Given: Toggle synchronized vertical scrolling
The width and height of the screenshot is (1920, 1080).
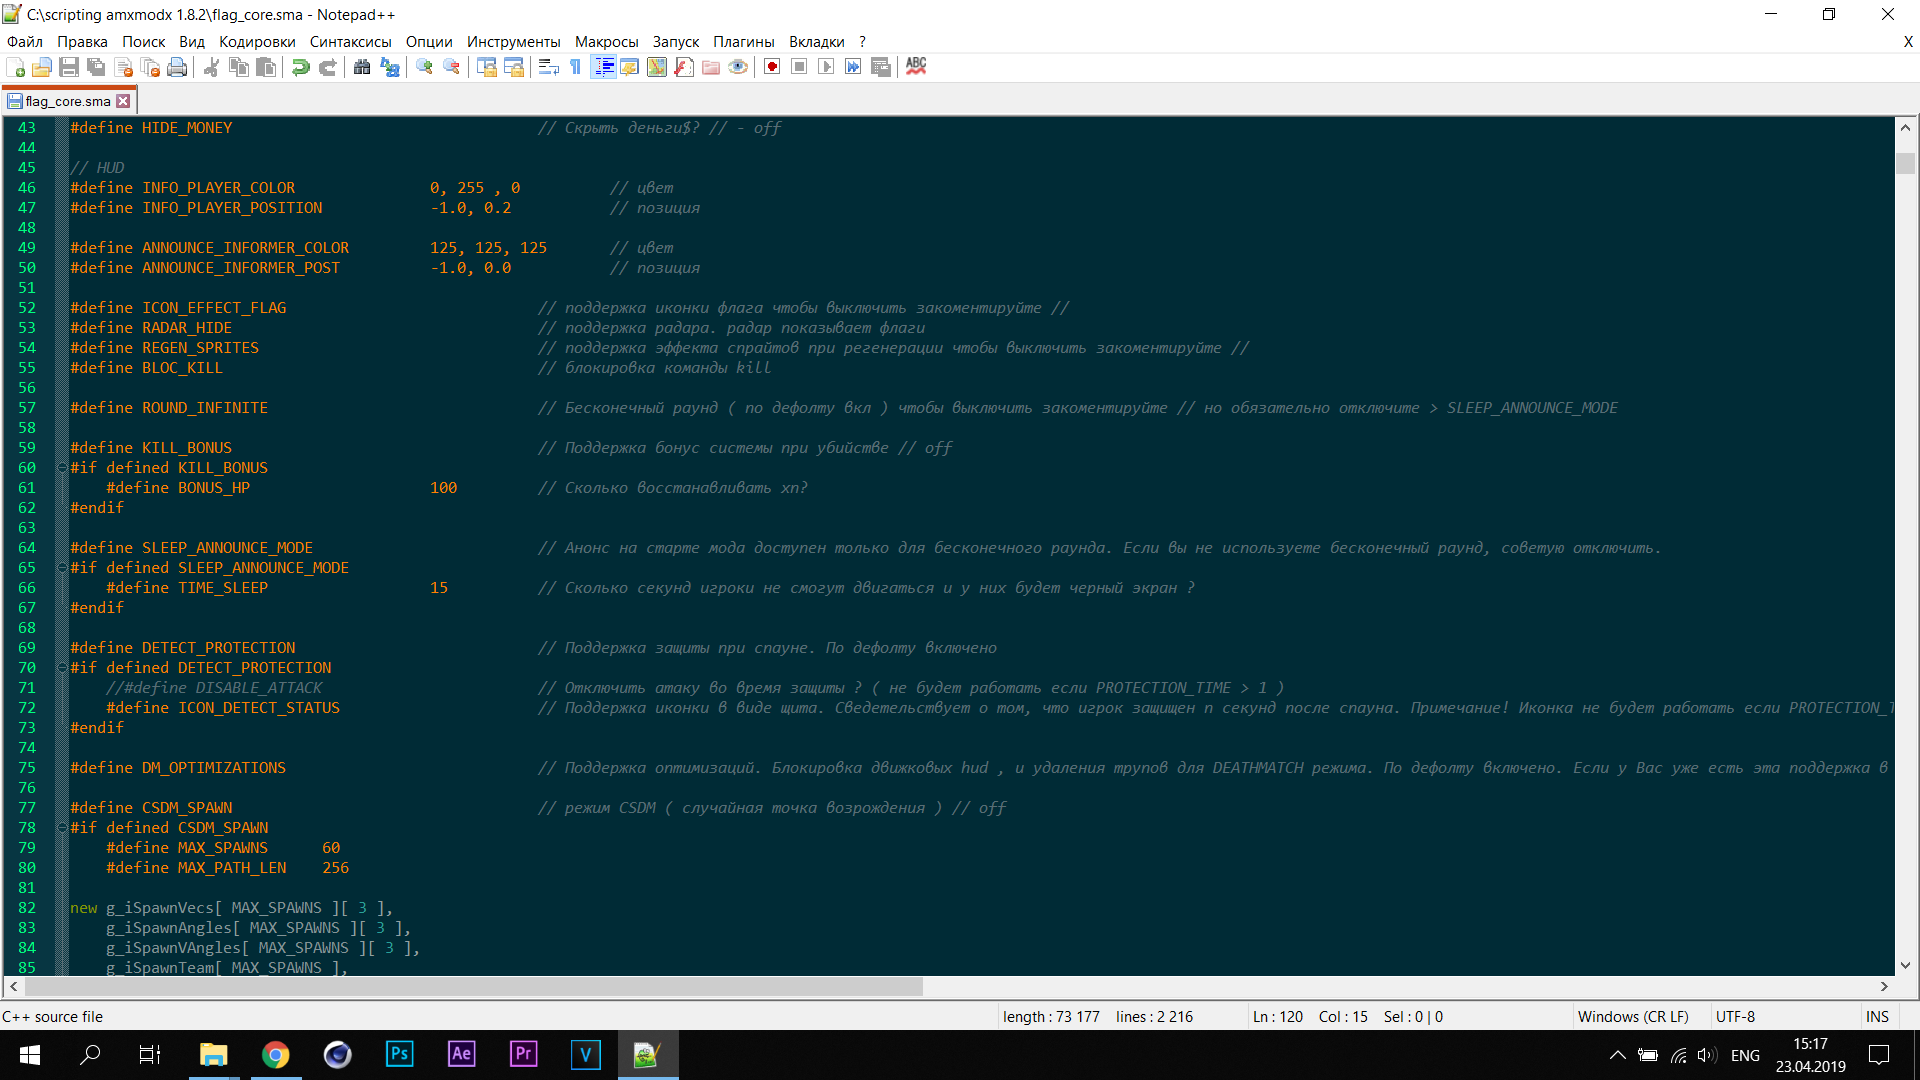Looking at the screenshot, I should click(487, 67).
